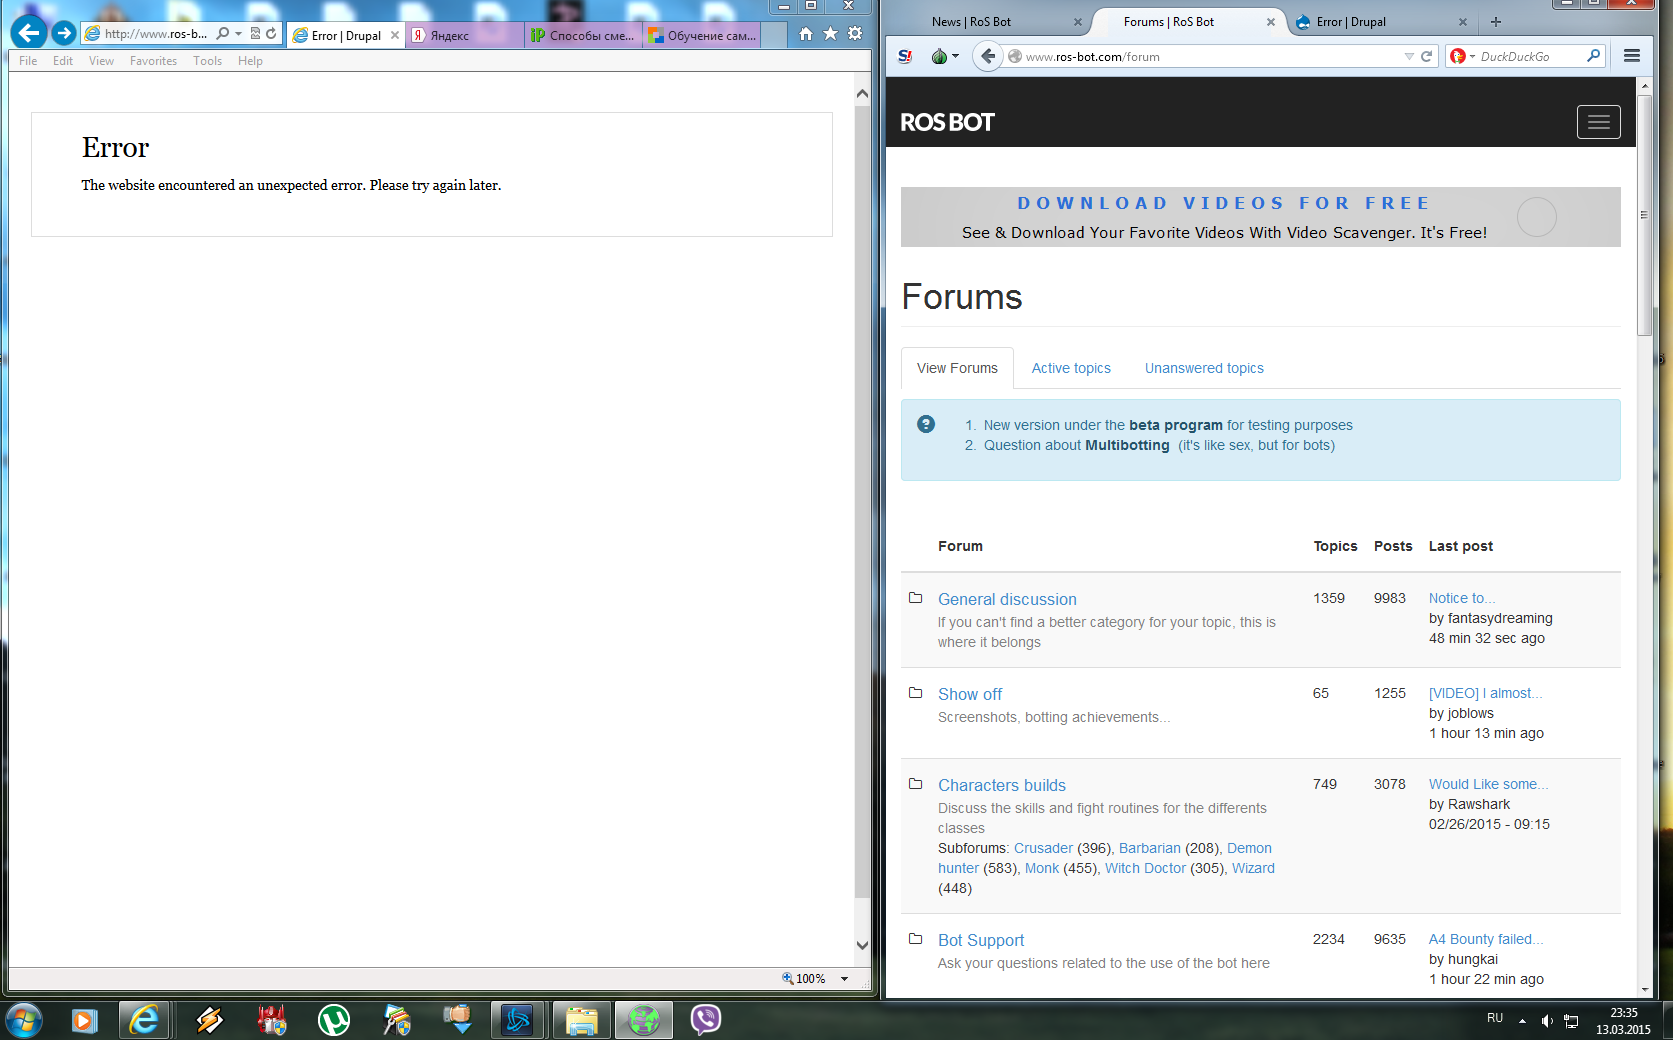Viewport: 1673px width, 1040px height.
Task: Go back in the Firefox window
Action: (x=988, y=56)
